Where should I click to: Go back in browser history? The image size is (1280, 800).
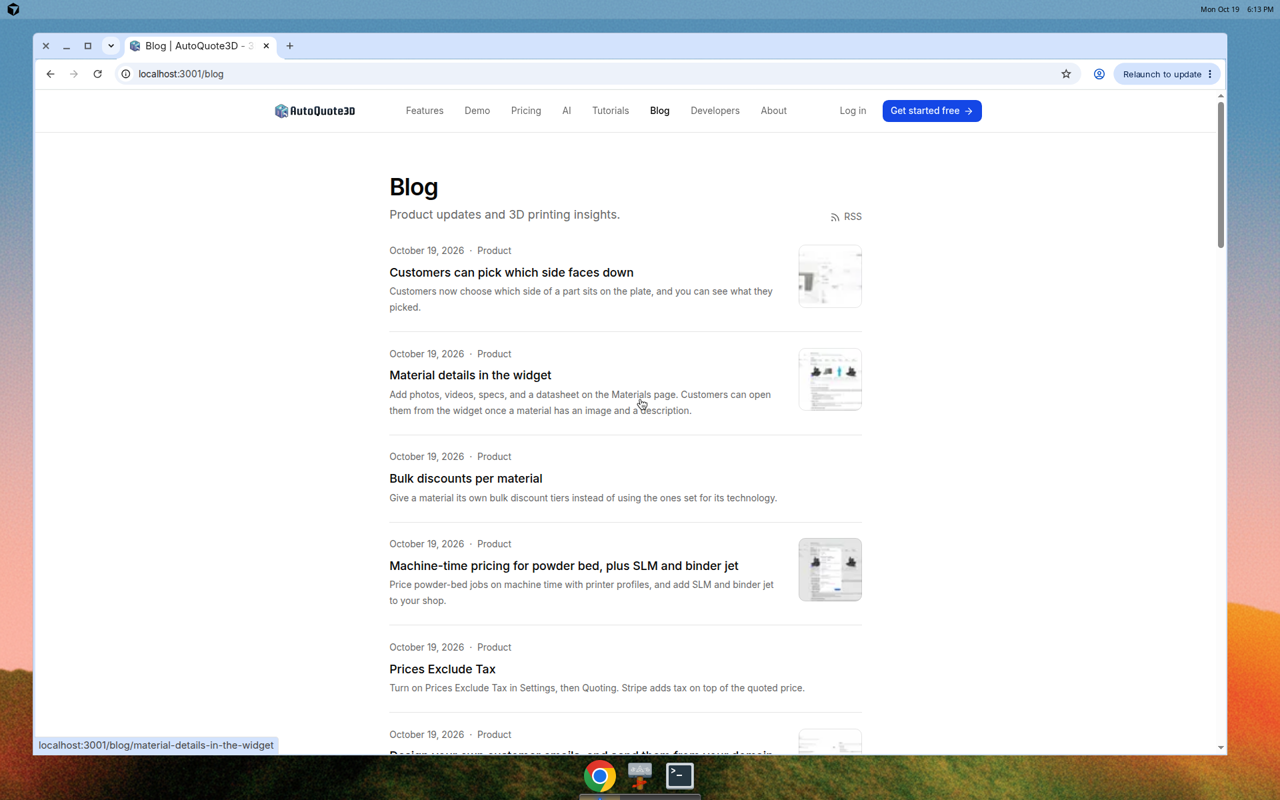[50, 74]
